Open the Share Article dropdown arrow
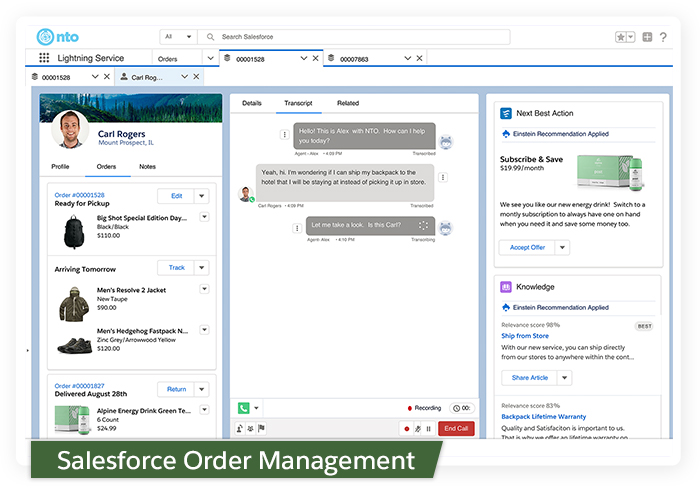The image size is (700, 504). [564, 378]
